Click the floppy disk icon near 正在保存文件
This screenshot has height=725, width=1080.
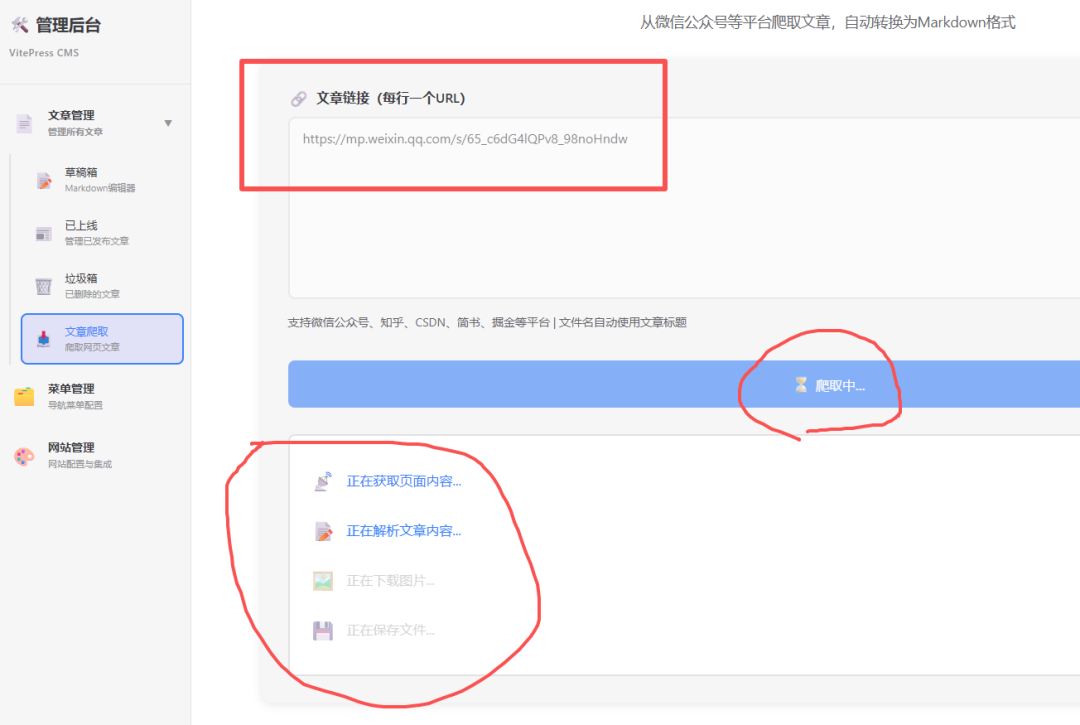[x=324, y=629]
